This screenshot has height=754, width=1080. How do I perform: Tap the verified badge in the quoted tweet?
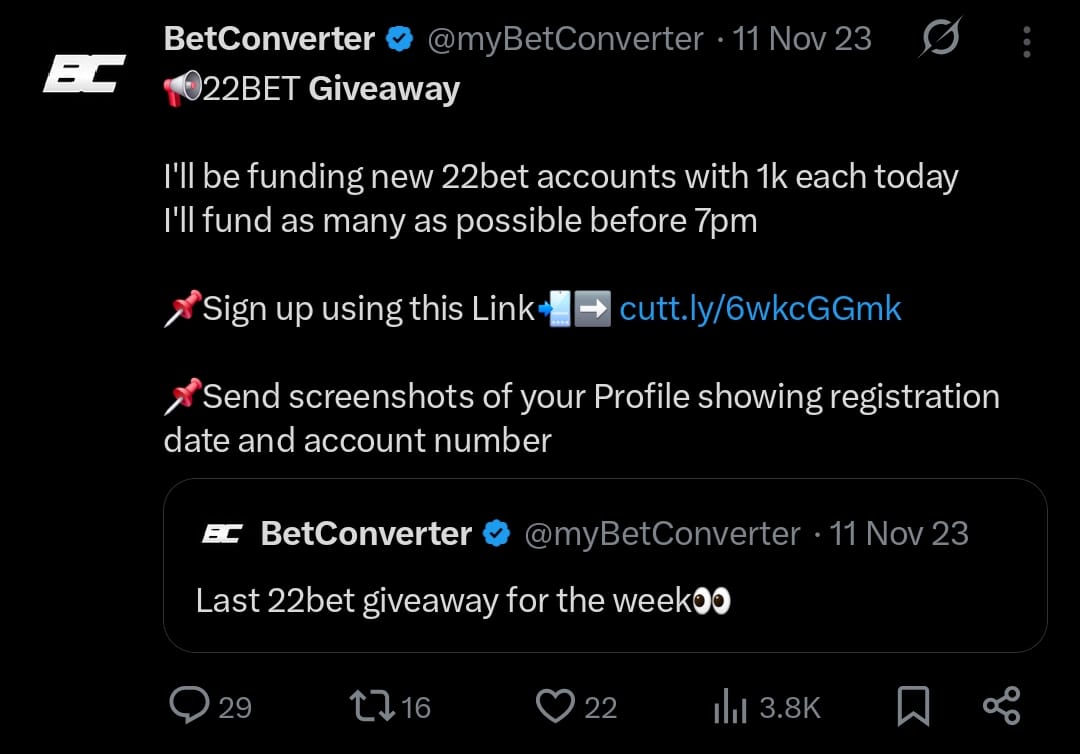(497, 534)
